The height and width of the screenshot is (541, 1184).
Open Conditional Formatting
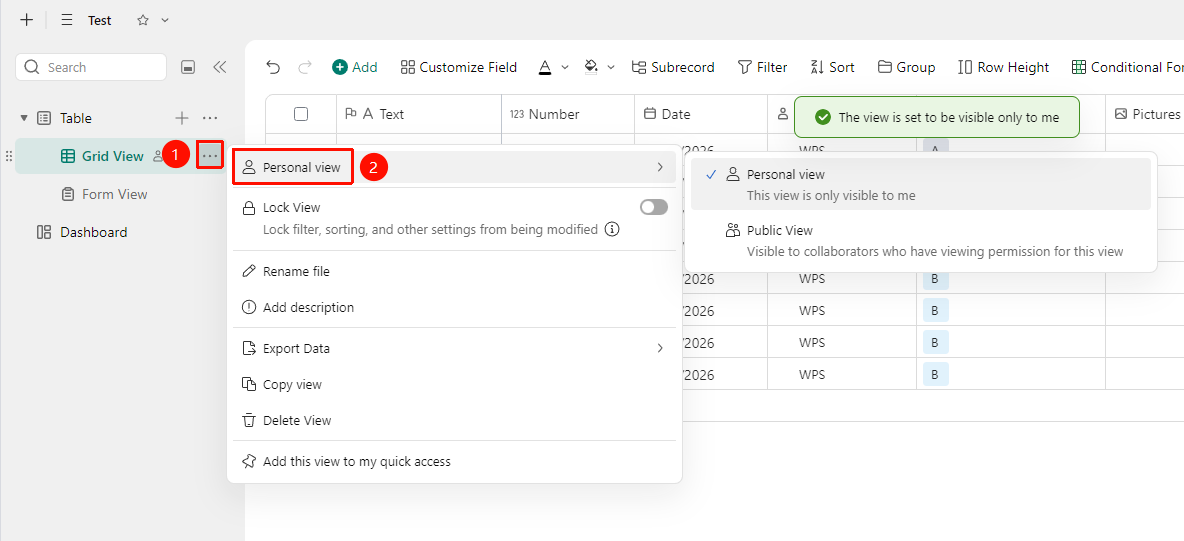pos(1127,67)
